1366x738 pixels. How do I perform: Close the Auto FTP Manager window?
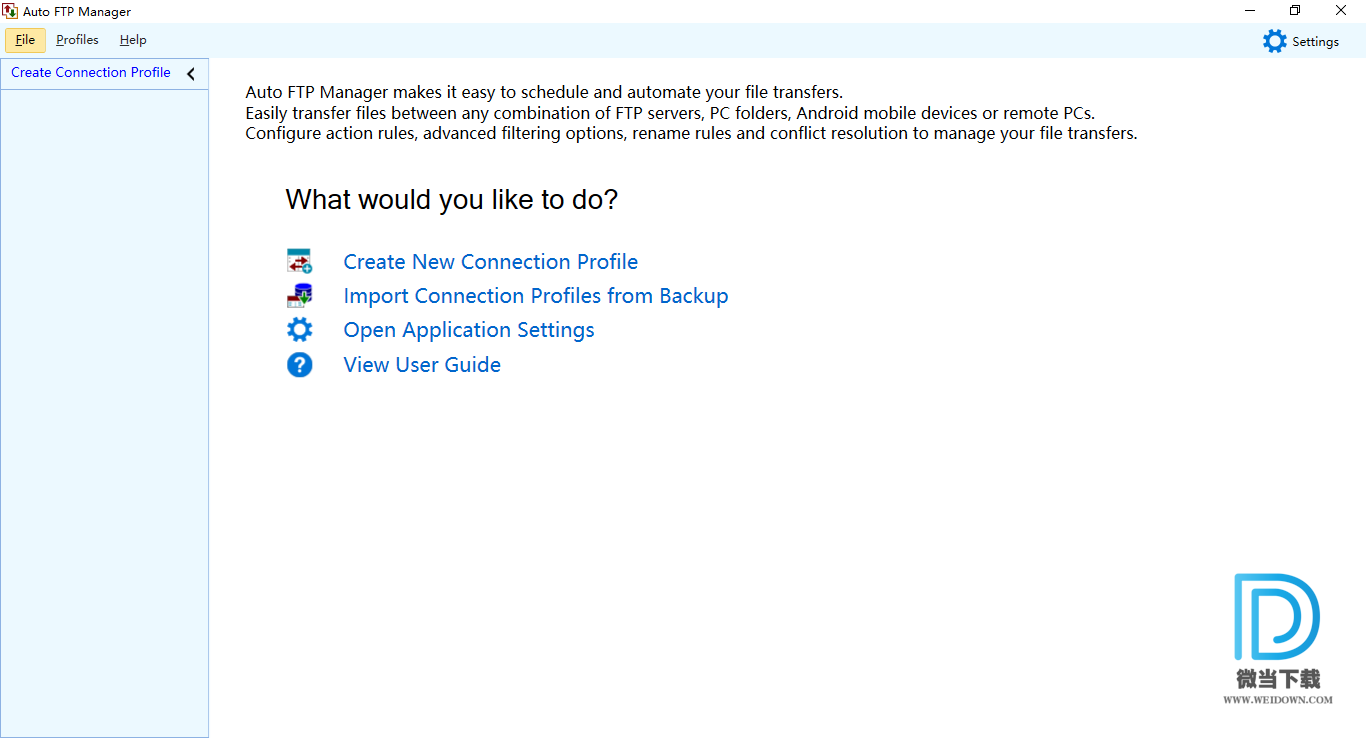pyautogui.click(x=1341, y=11)
